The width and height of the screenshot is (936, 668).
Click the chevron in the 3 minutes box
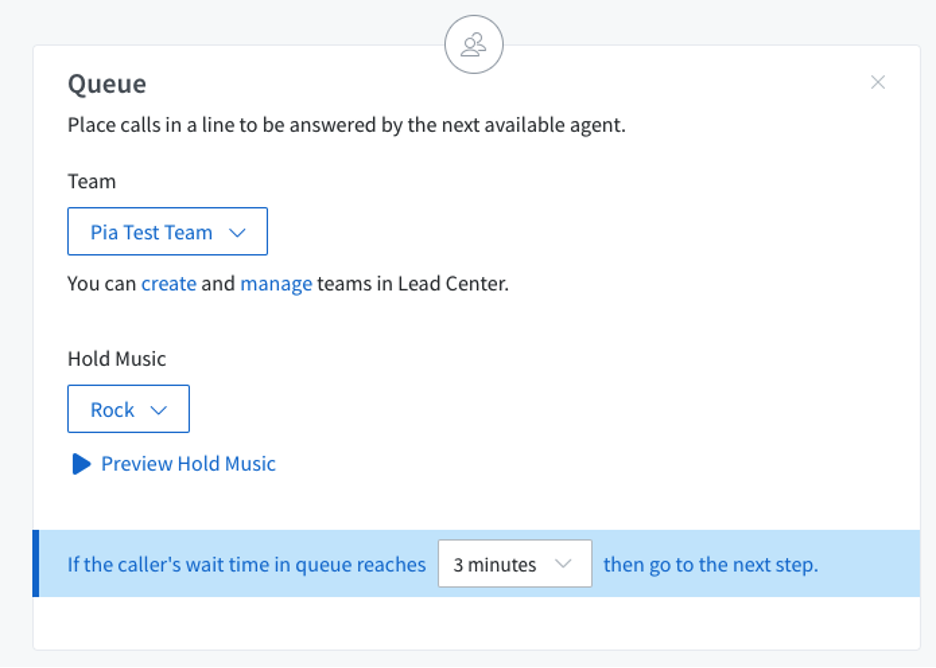tap(563, 564)
